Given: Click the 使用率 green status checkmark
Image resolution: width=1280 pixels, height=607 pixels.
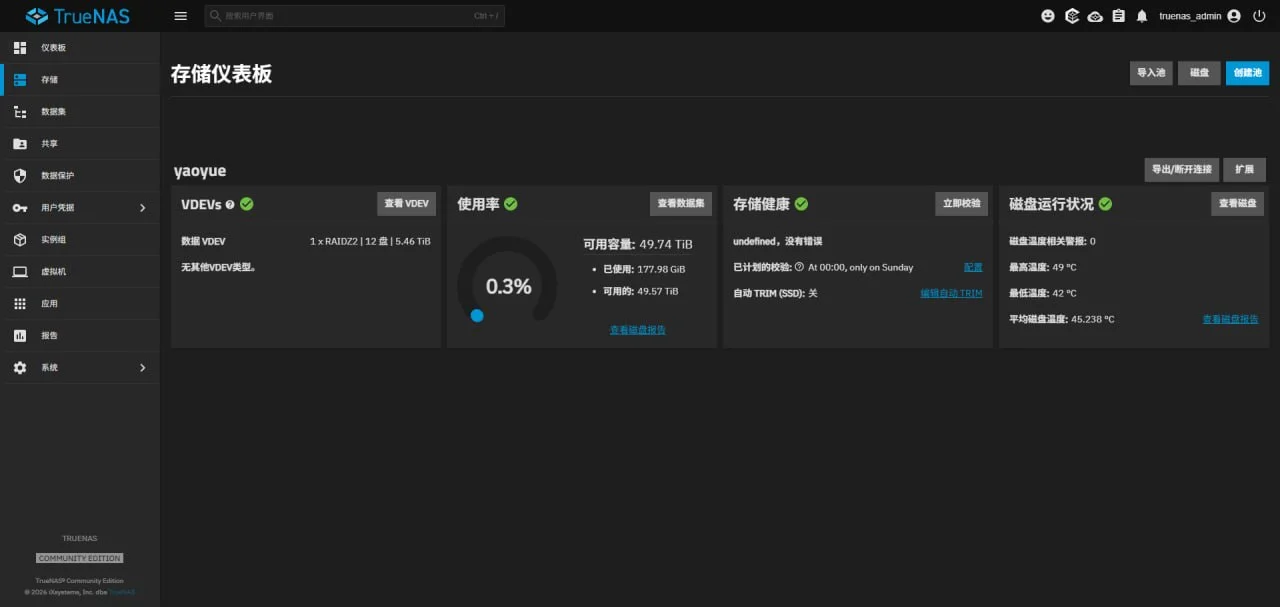Looking at the screenshot, I should (x=510, y=204).
